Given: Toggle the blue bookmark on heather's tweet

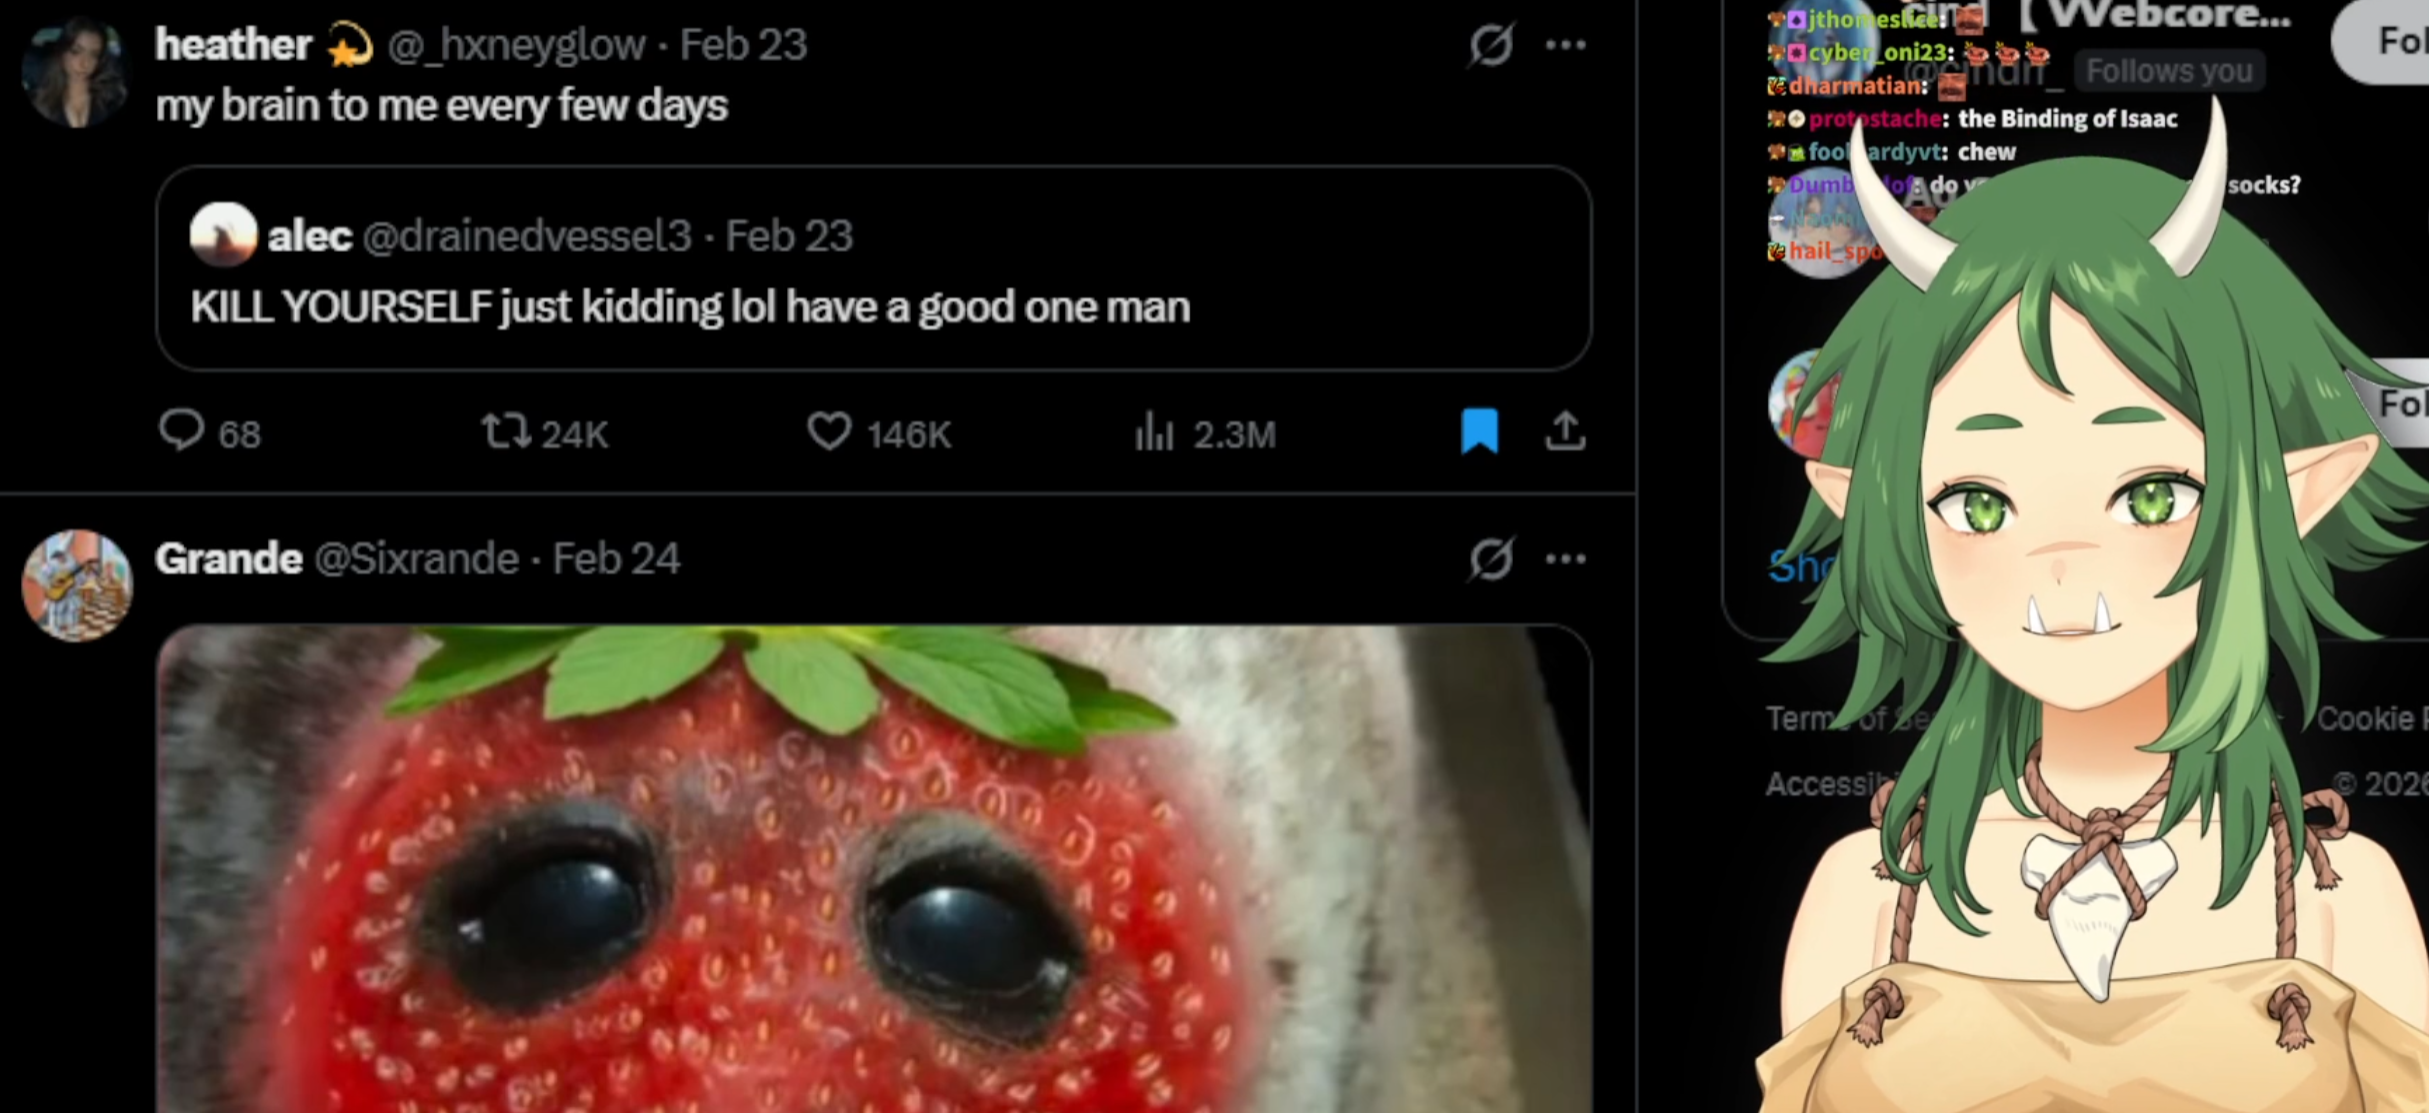Looking at the screenshot, I should 1479,431.
